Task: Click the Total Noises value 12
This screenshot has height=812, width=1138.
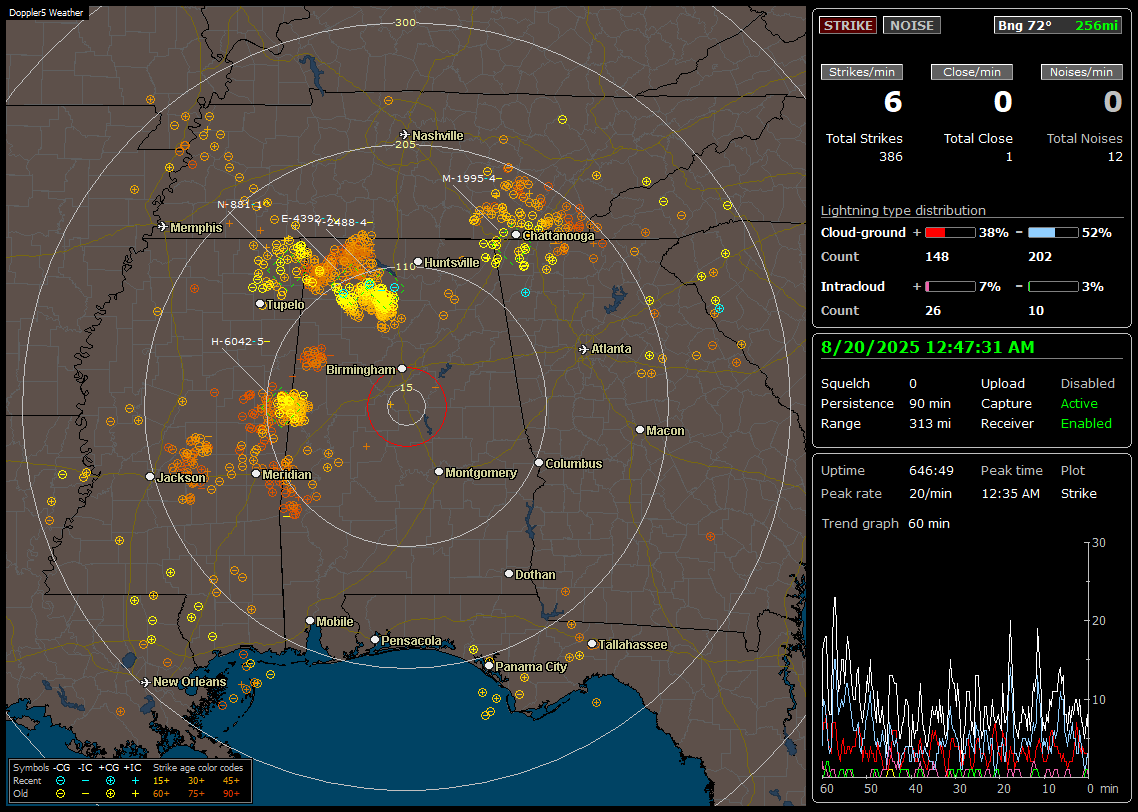Action: [x=1115, y=157]
